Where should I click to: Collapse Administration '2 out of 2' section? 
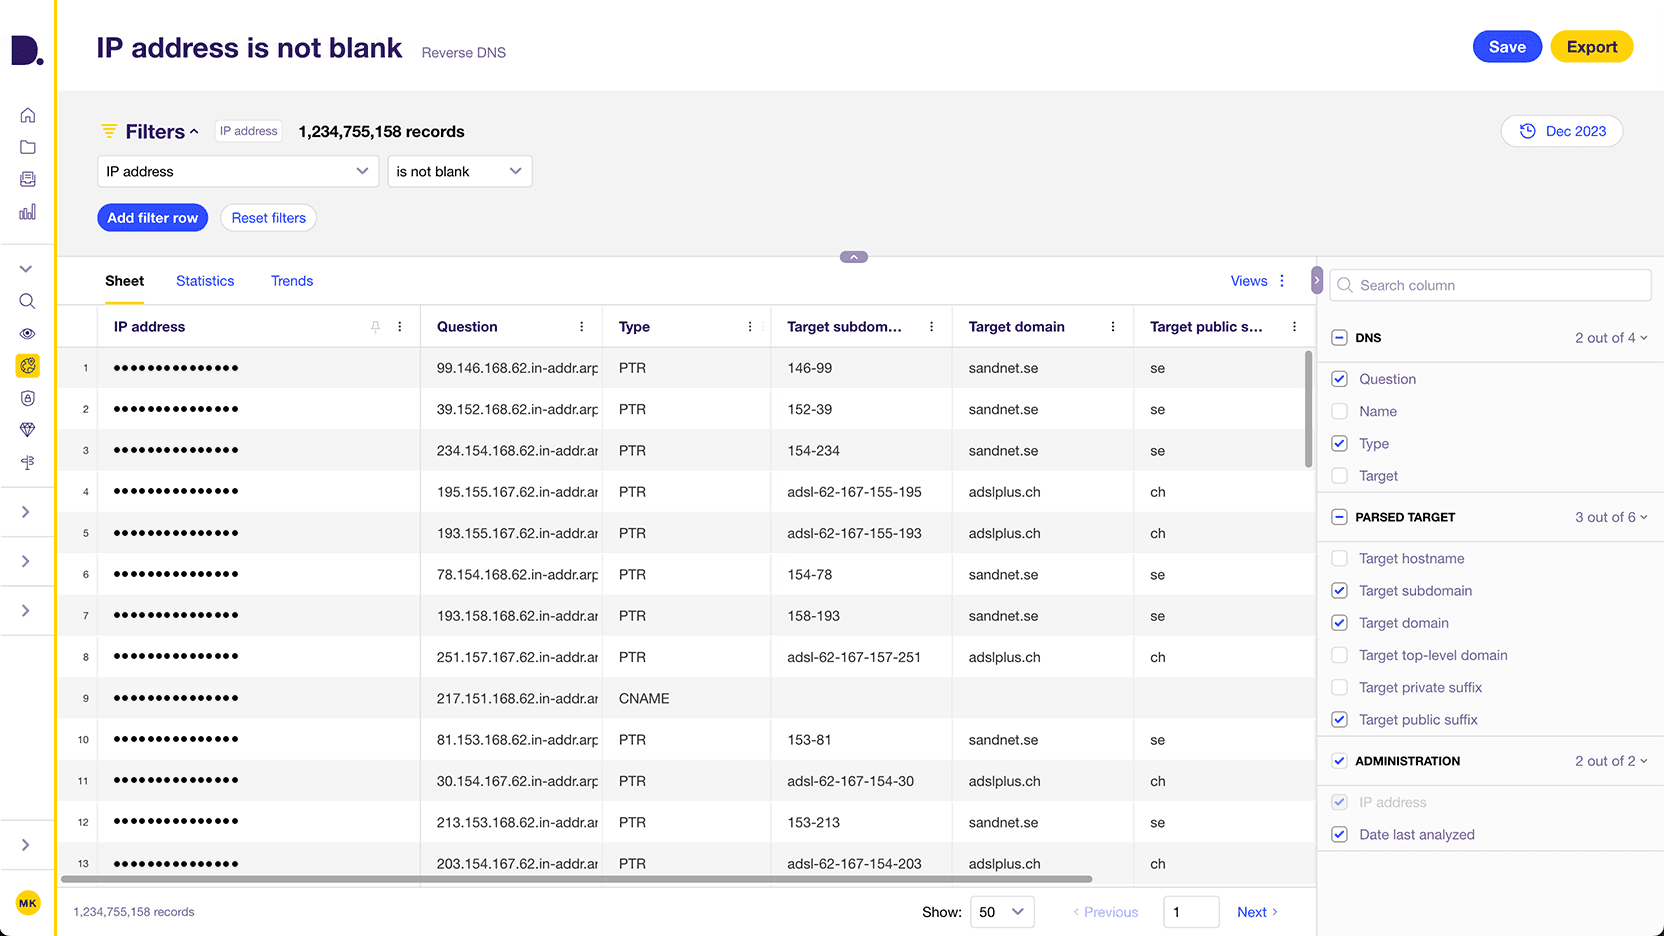[1611, 761]
